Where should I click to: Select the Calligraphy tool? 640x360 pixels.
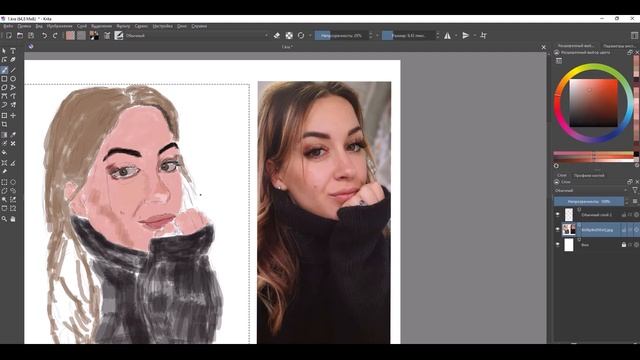13,60
